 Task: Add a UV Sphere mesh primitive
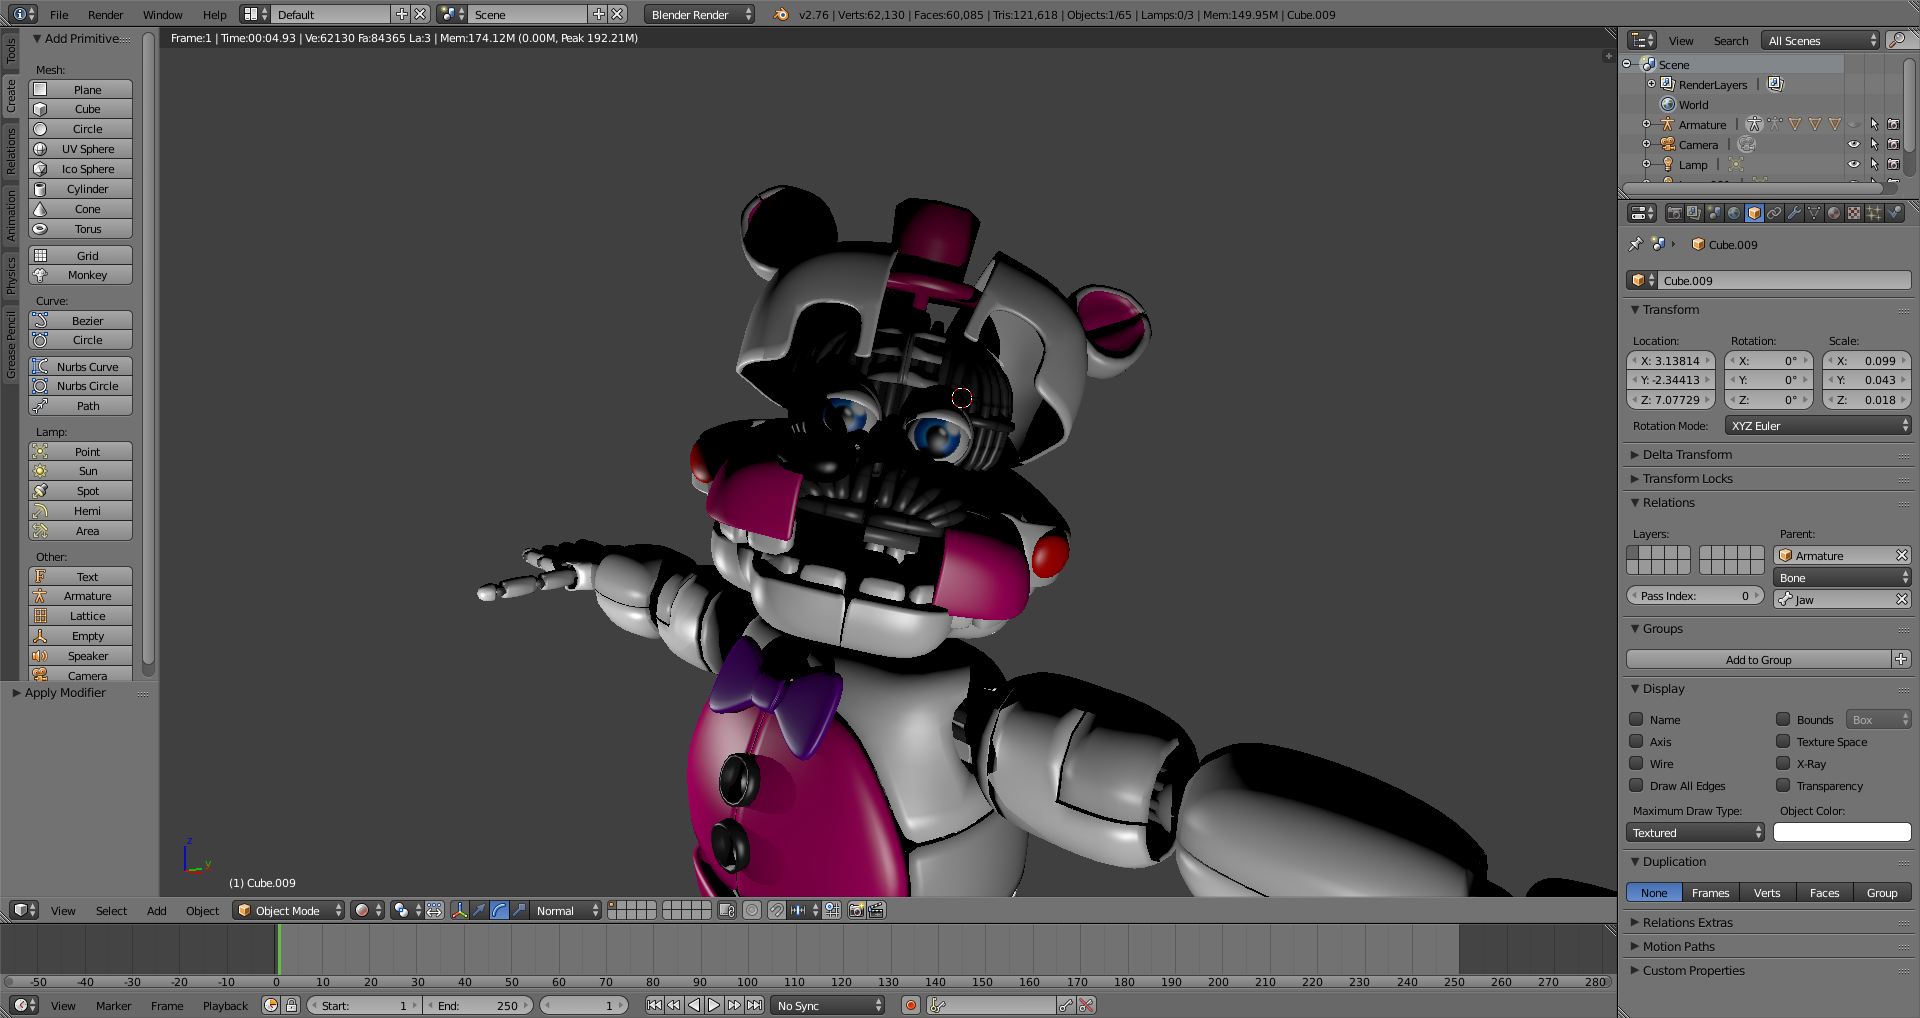point(81,149)
